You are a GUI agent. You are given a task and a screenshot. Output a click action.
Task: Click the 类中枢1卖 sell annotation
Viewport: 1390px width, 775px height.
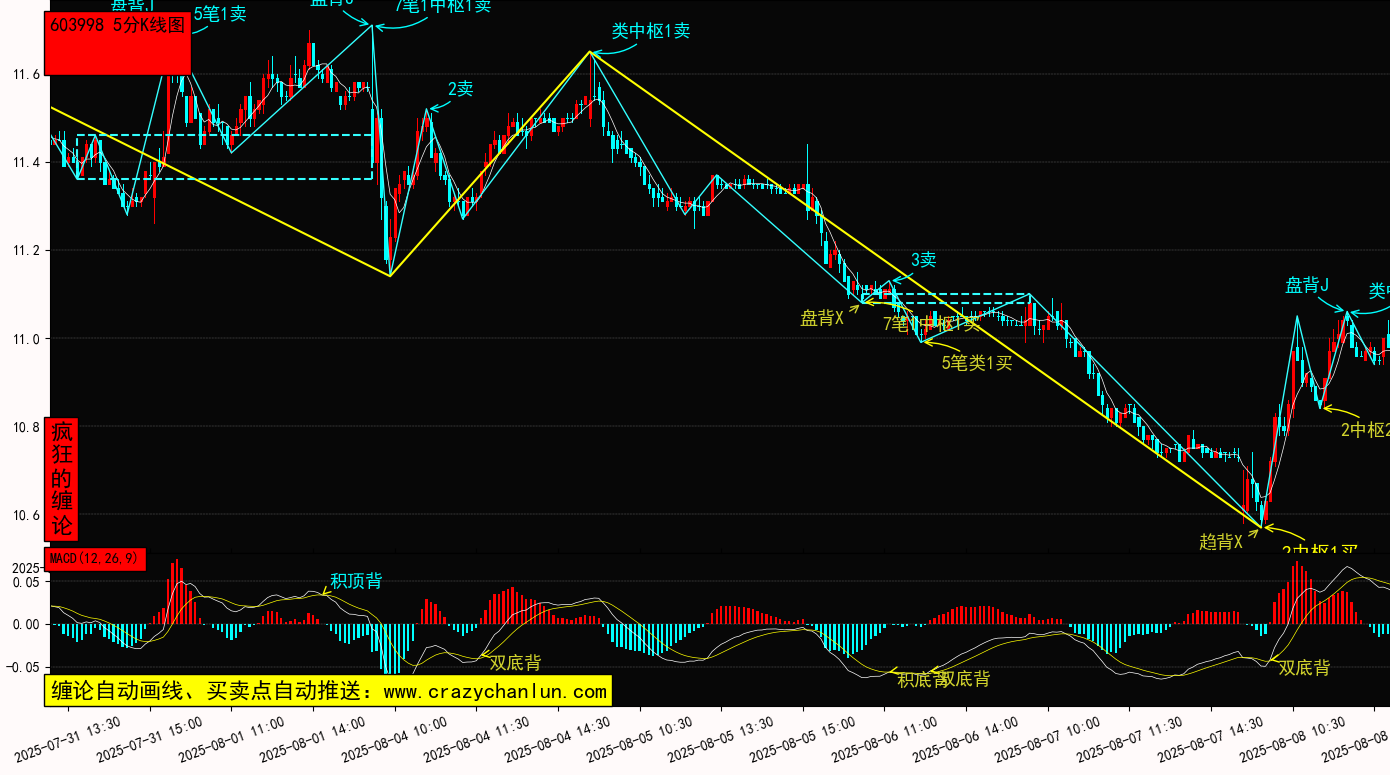tap(651, 31)
